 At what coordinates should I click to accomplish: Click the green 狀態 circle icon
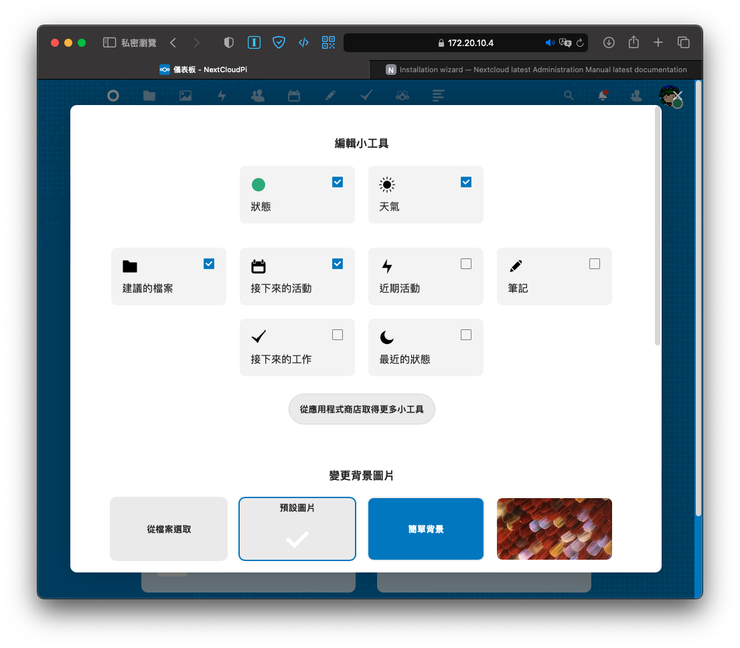pos(258,185)
